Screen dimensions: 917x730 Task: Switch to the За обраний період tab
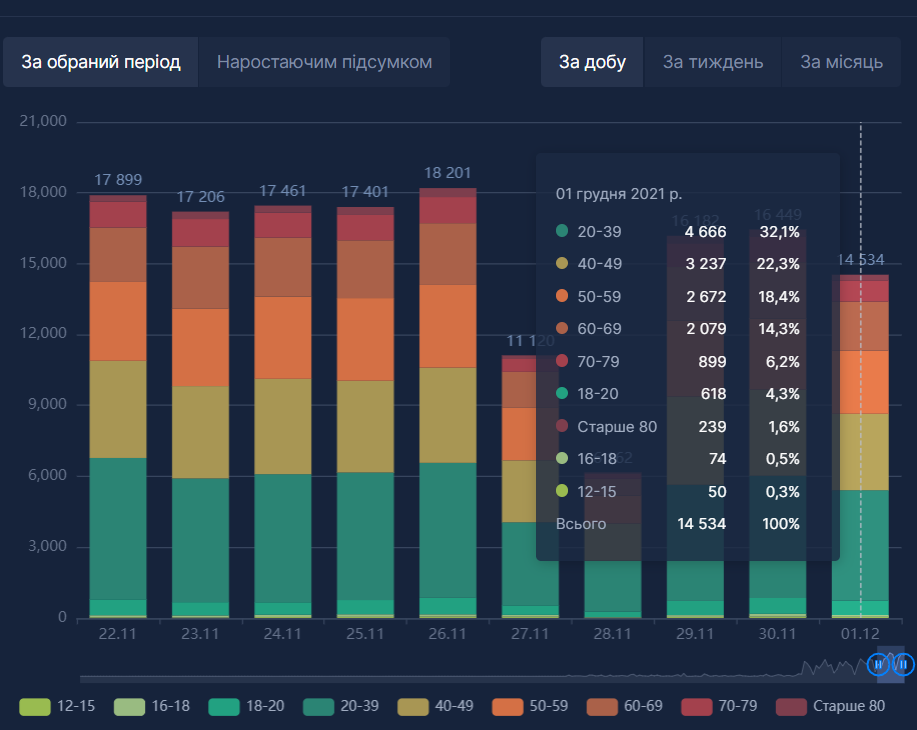click(x=101, y=62)
